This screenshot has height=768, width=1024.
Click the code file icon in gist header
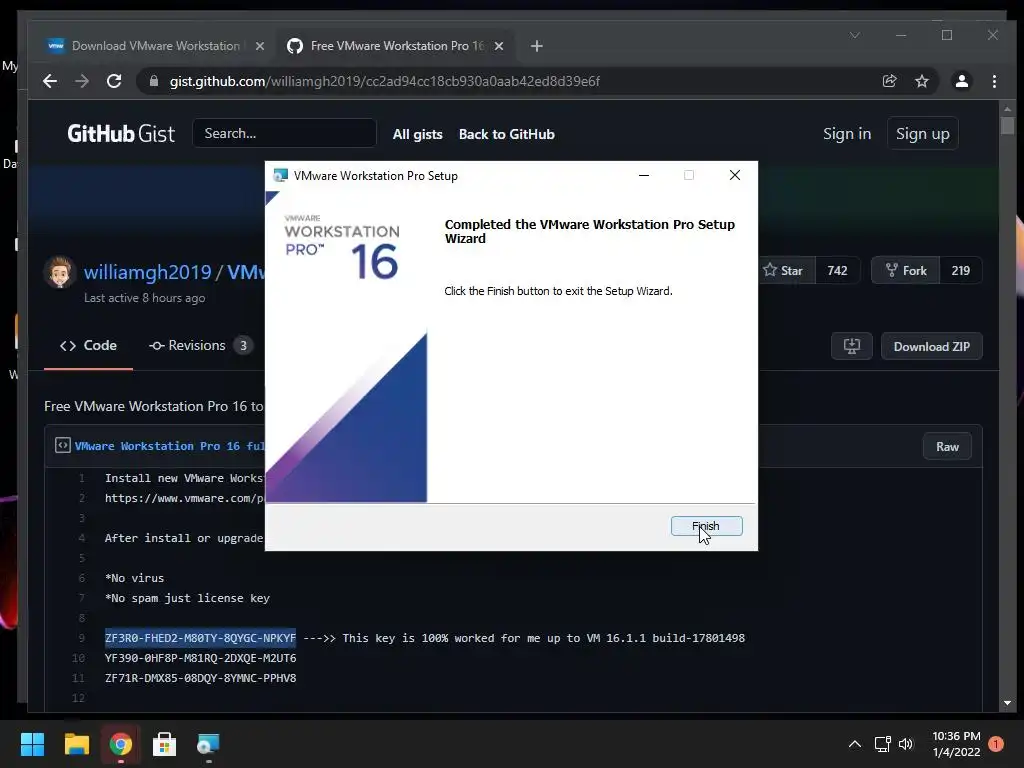click(63, 445)
